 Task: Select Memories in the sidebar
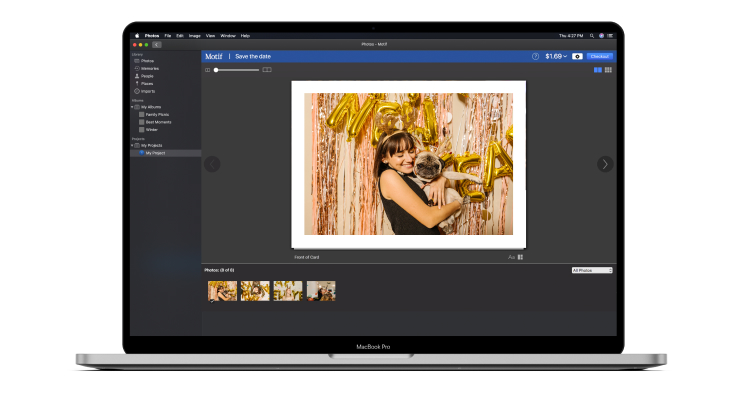click(x=148, y=68)
